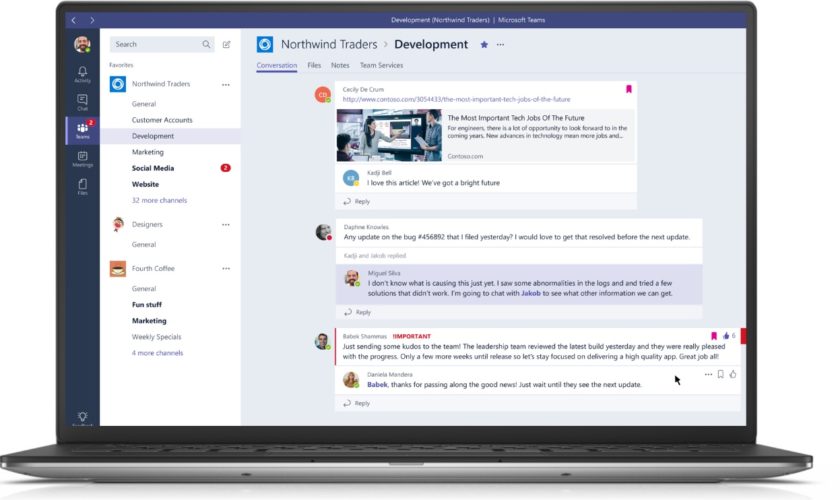The height and width of the screenshot is (500, 840).
Task: Click the Jakob mention in Miguel's message
Action: coord(531,293)
